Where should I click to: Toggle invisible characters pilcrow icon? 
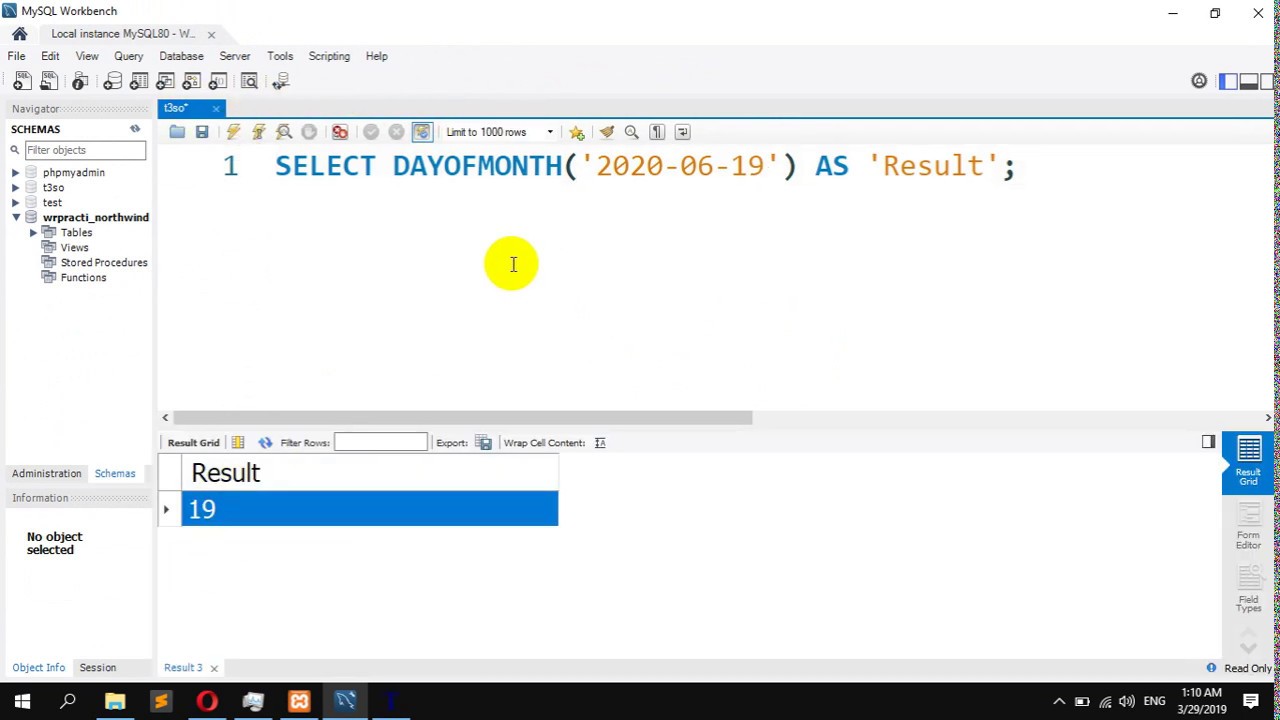click(x=657, y=132)
